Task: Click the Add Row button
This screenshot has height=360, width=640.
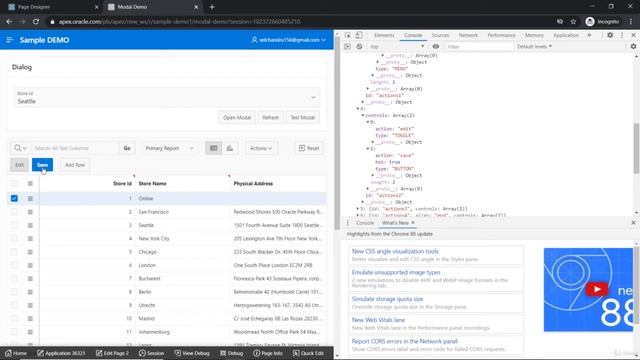Action: click(x=75, y=165)
